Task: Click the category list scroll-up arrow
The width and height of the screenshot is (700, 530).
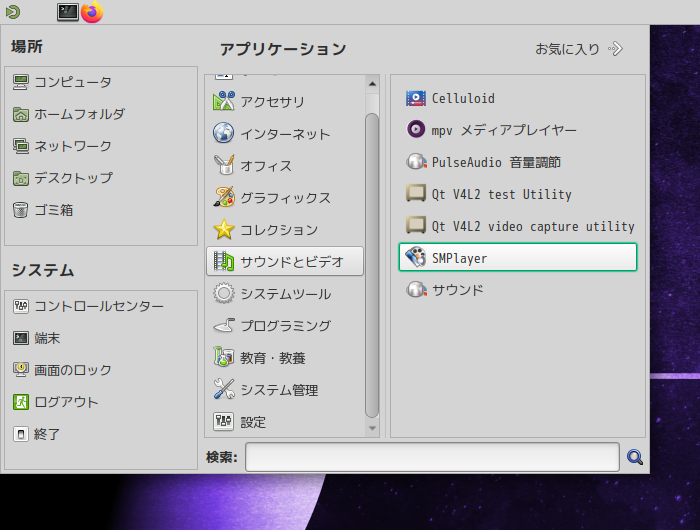Action: click(372, 83)
